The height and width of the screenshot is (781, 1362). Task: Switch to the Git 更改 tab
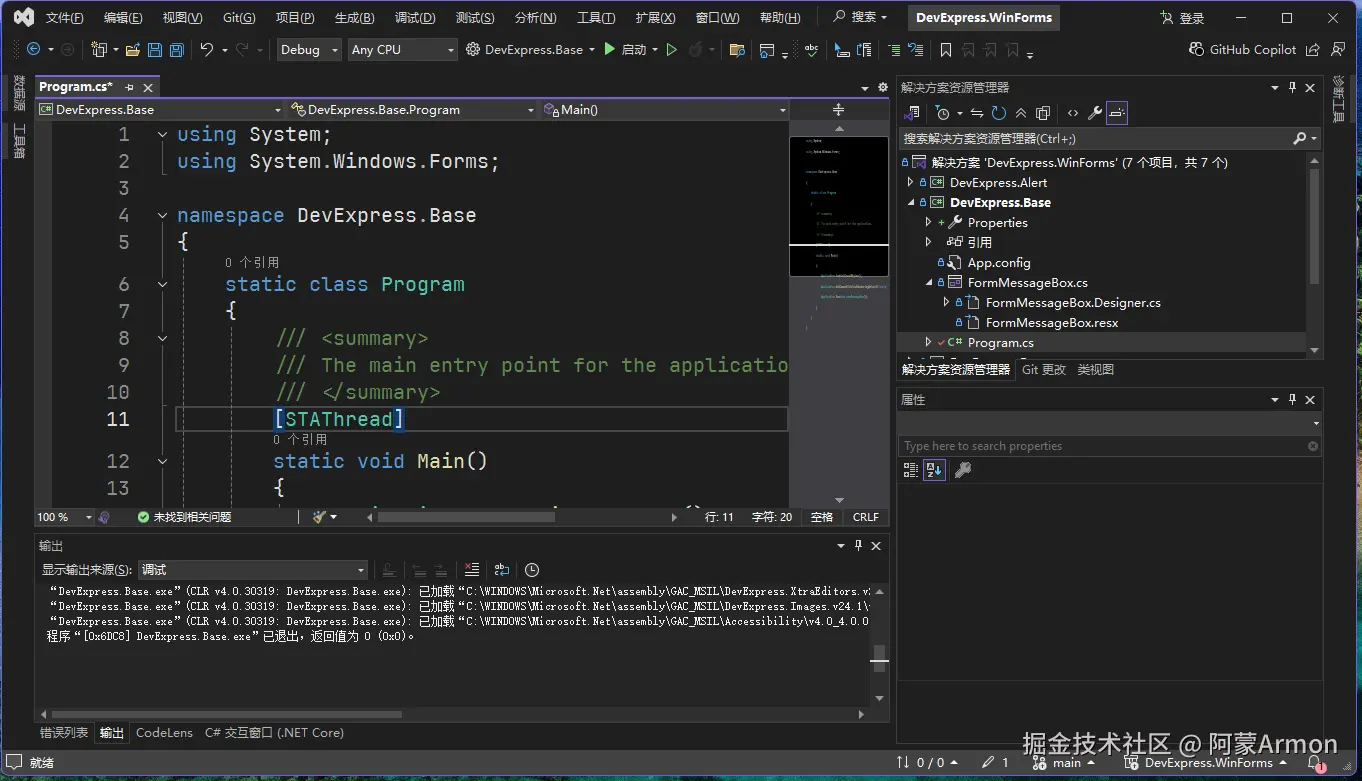[x=1044, y=370]
